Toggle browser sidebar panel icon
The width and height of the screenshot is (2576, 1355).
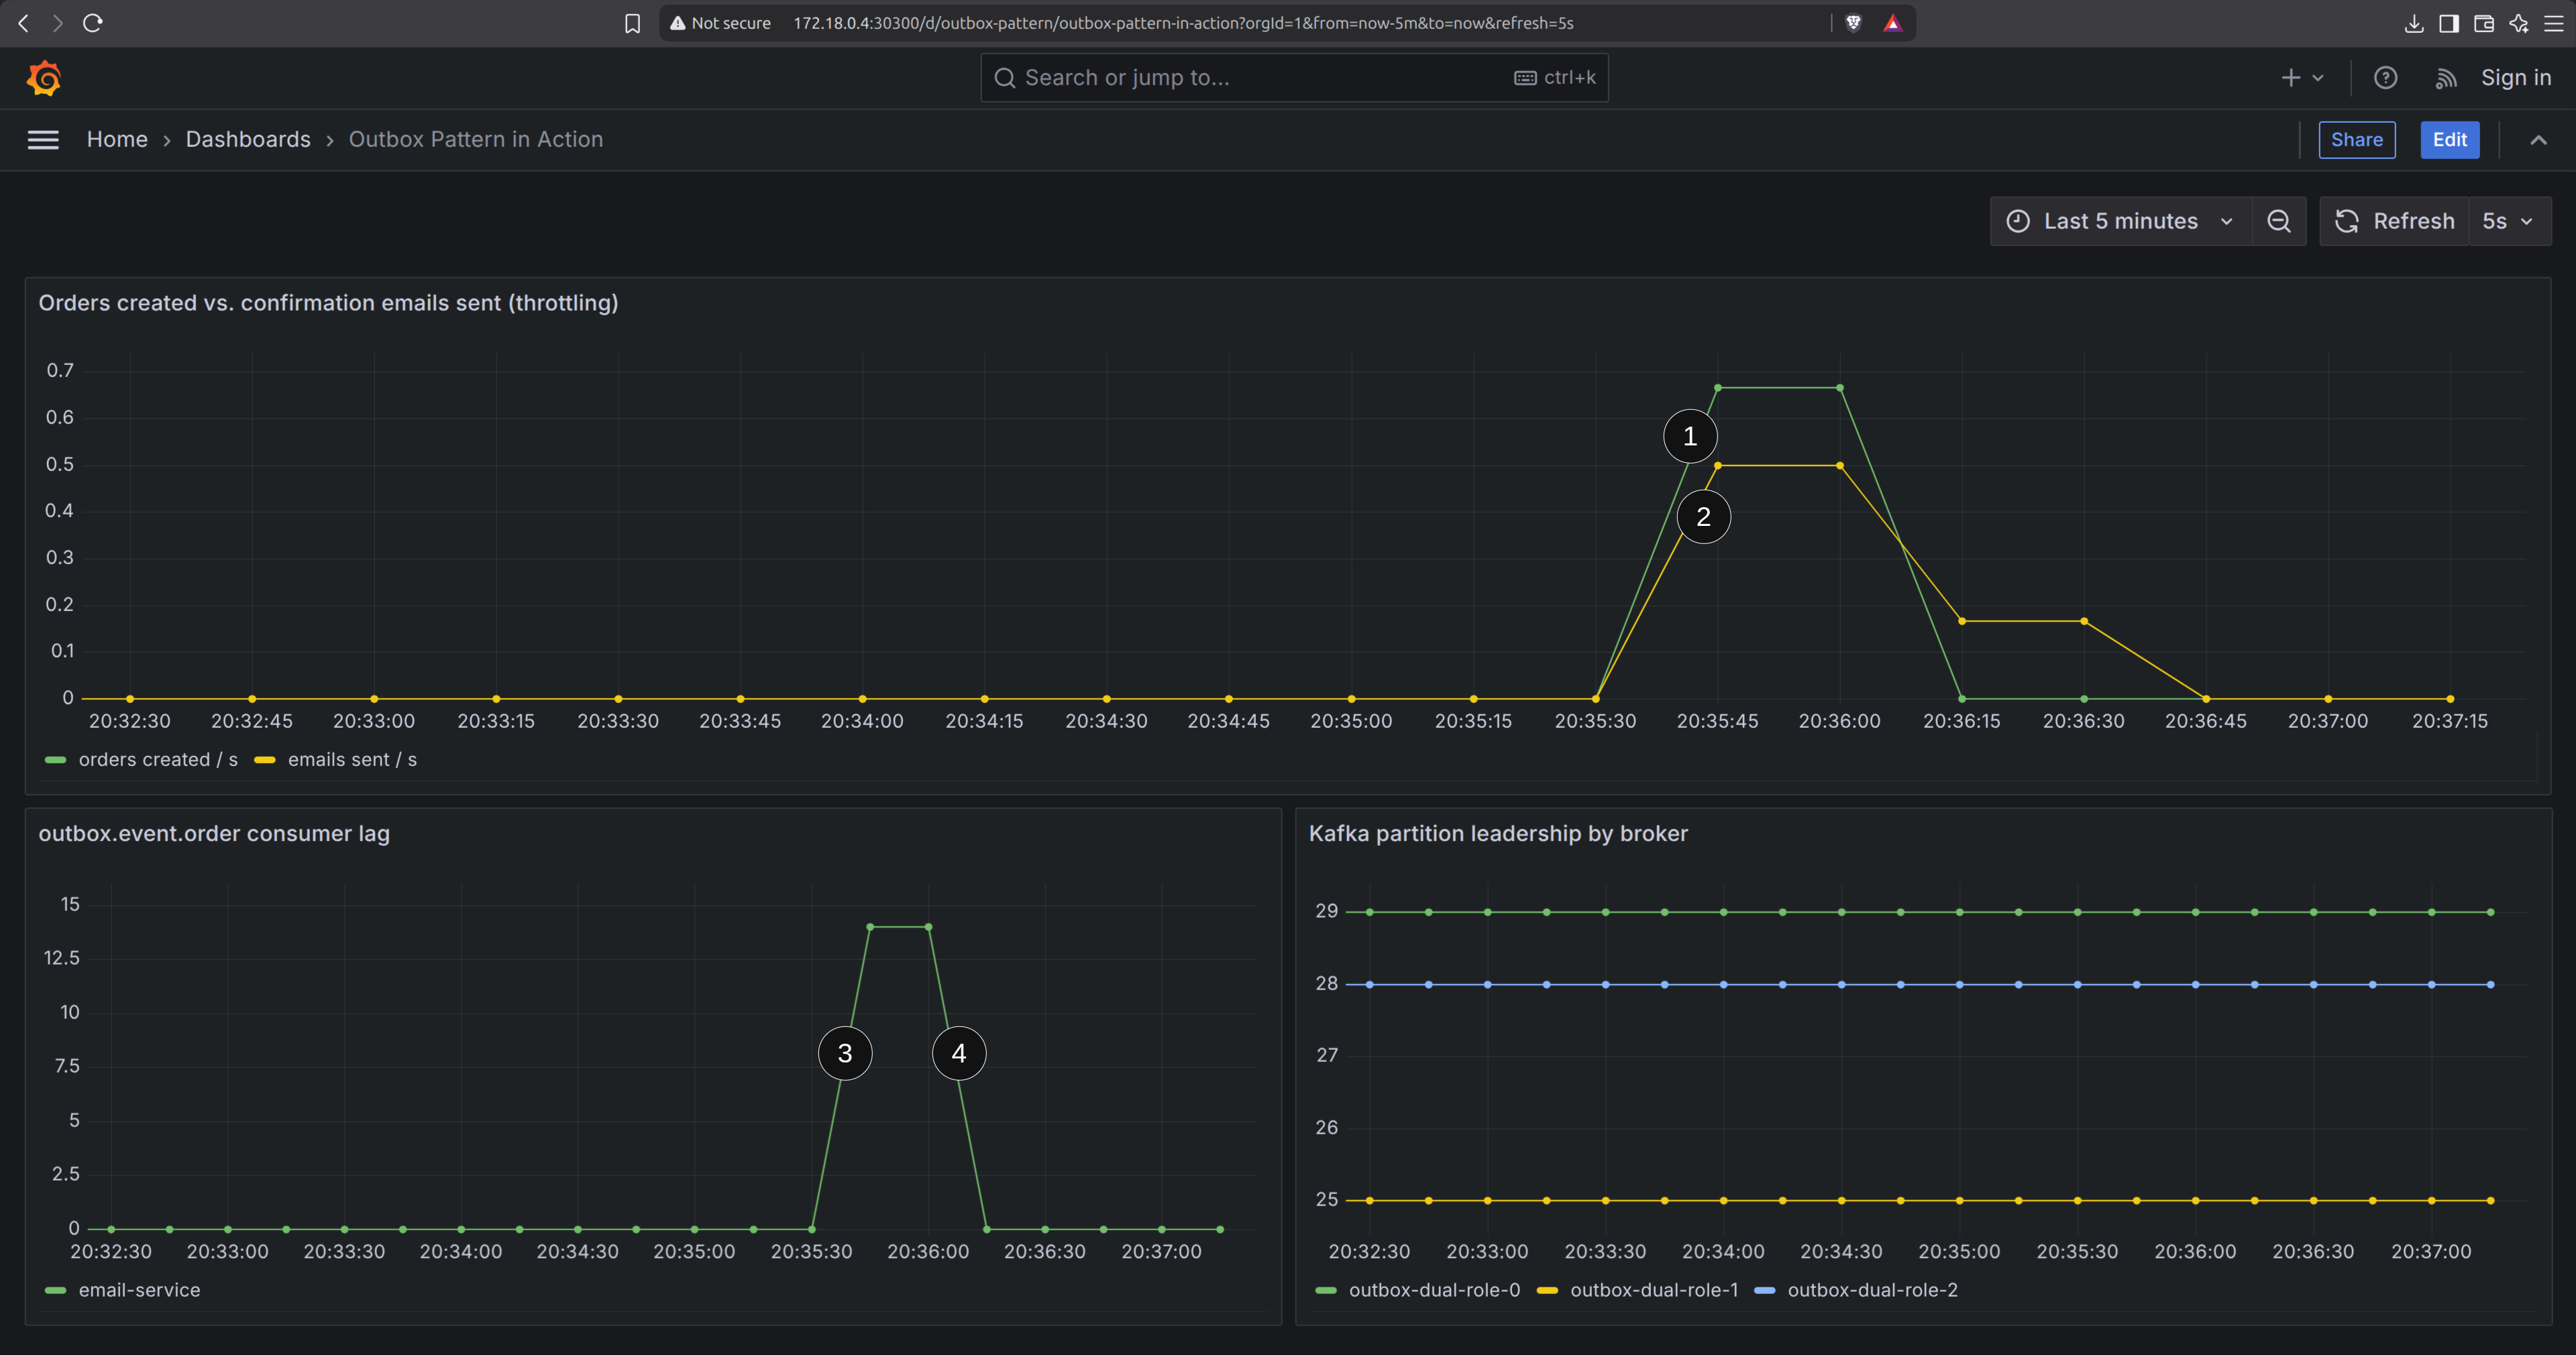coord(2448,23)
